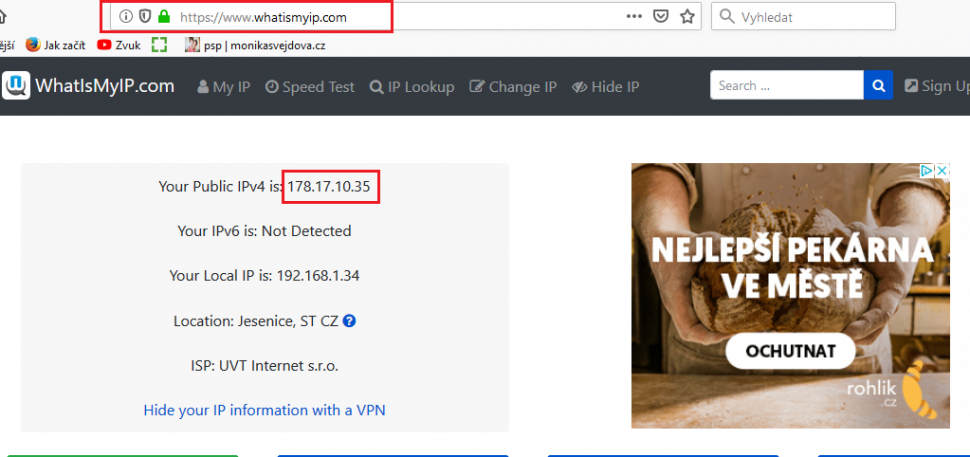Open the WhatIsMyIP.com logo home link

pyautogui.click(x=88, y=85)
